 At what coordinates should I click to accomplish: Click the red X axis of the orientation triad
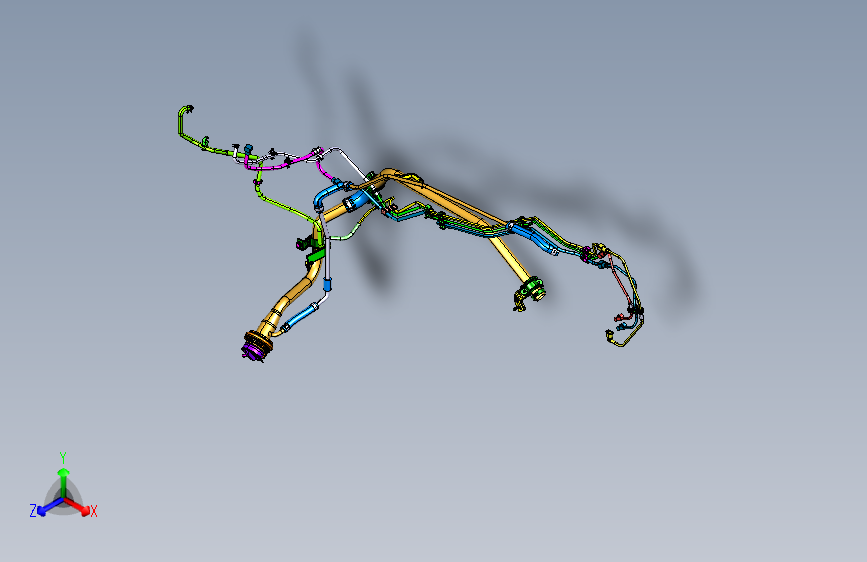[78, 507]
